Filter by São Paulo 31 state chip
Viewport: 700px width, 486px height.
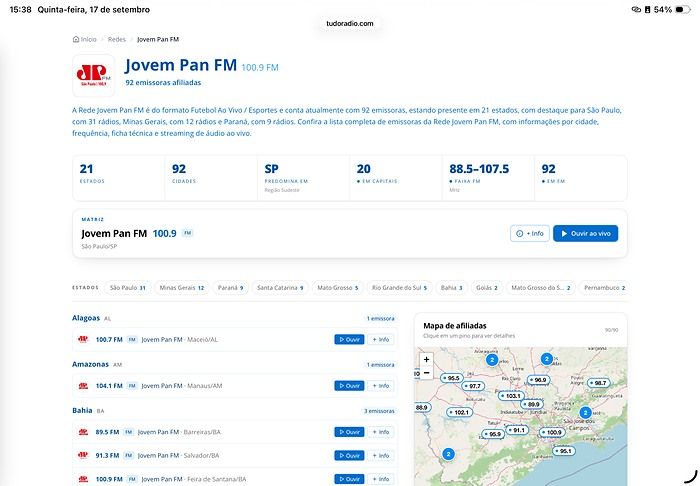128,288
